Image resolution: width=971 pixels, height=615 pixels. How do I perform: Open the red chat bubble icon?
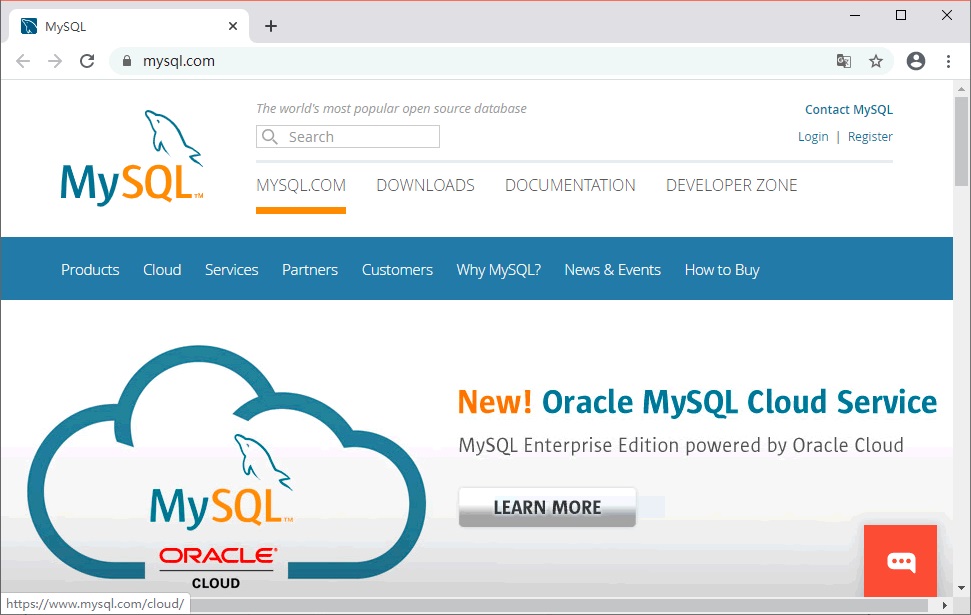click(x=899, y=560)
